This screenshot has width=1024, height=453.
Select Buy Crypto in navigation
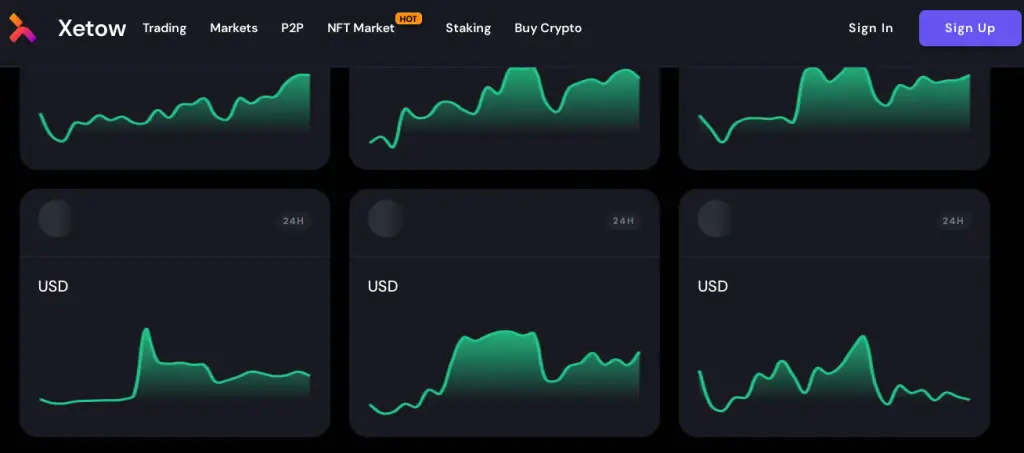(548, 28)
